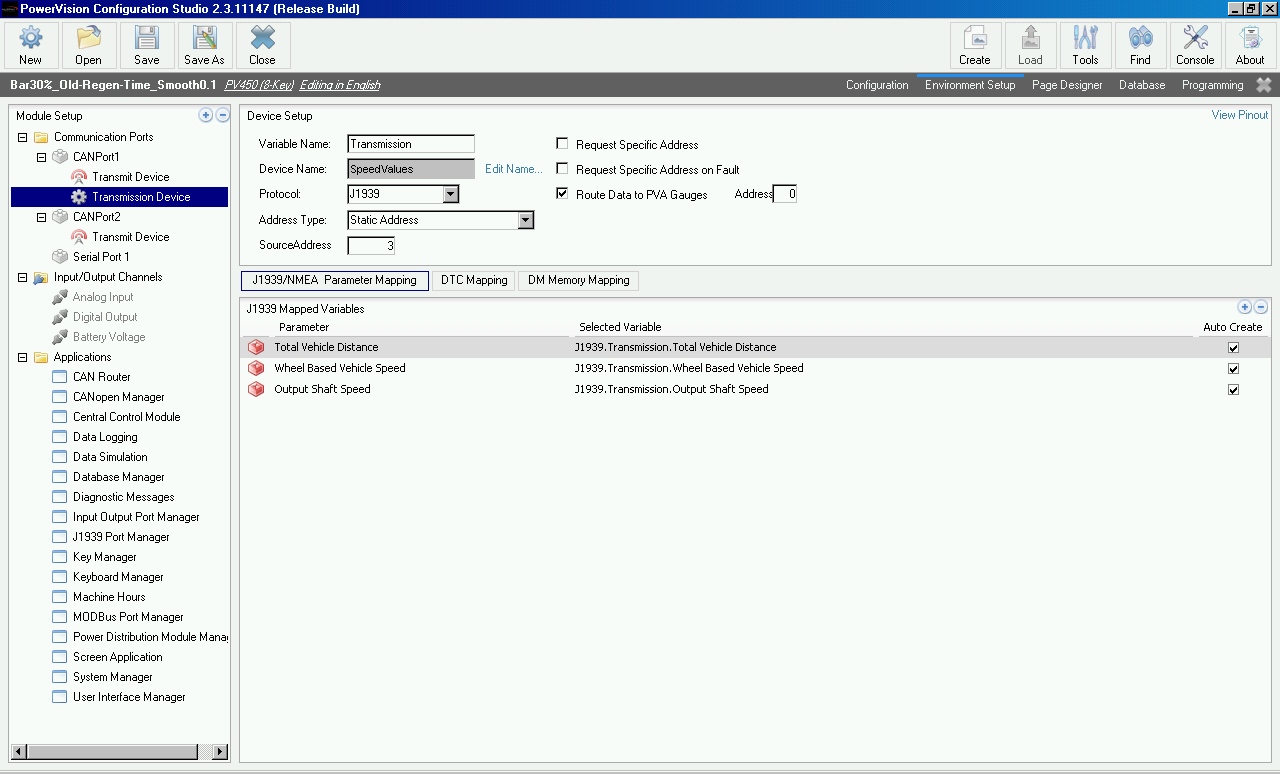1280x774 pixels.
Task: Click the New toolbar icon
Action: (x=31, y=46)
